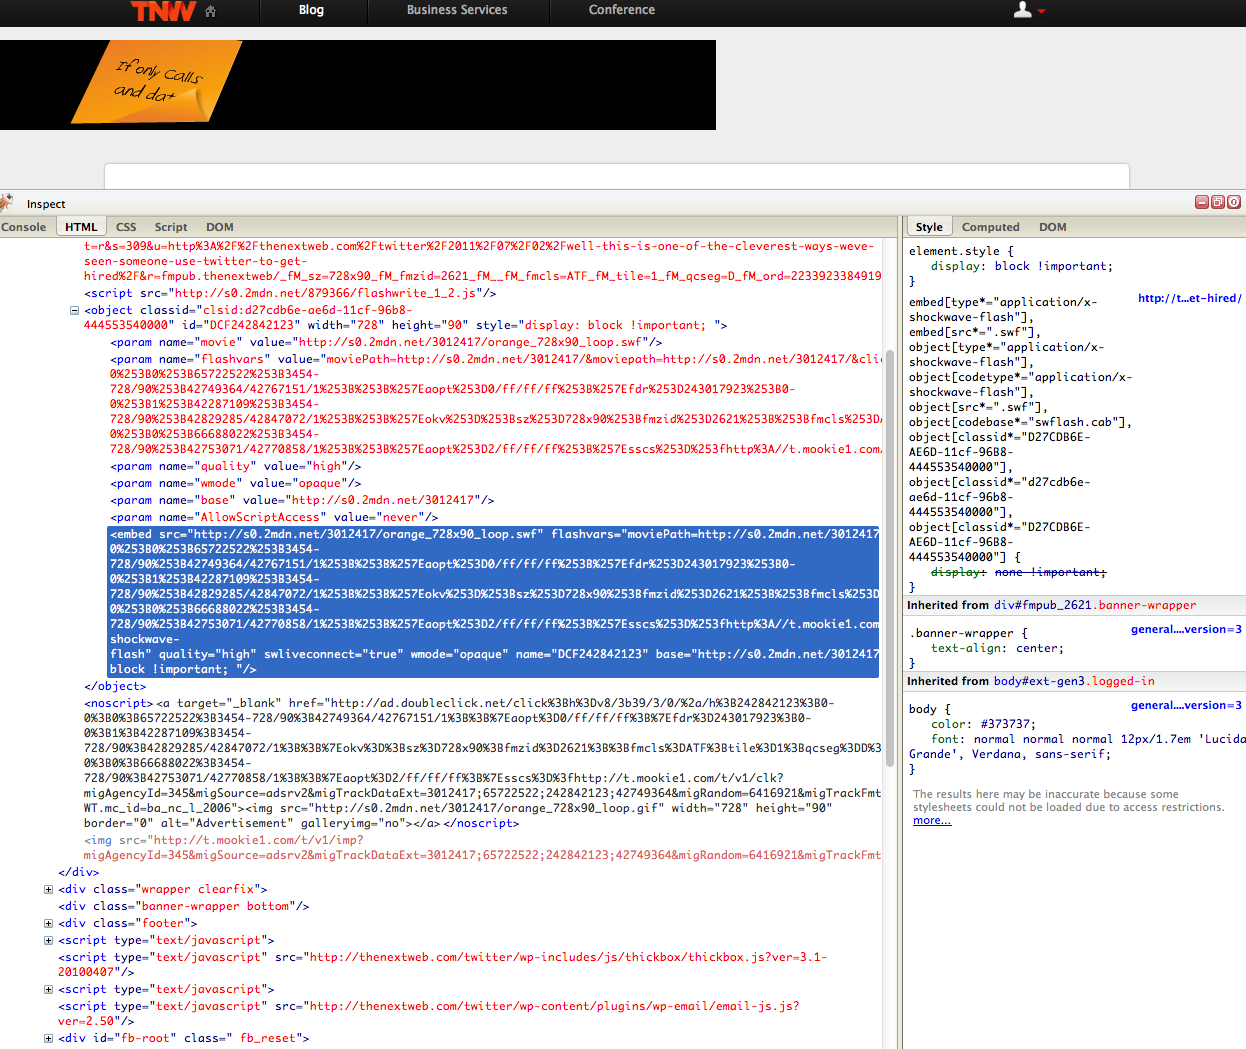Click the closing </object> tag
1246x1049 pixels.
click(x=115, y=686)
